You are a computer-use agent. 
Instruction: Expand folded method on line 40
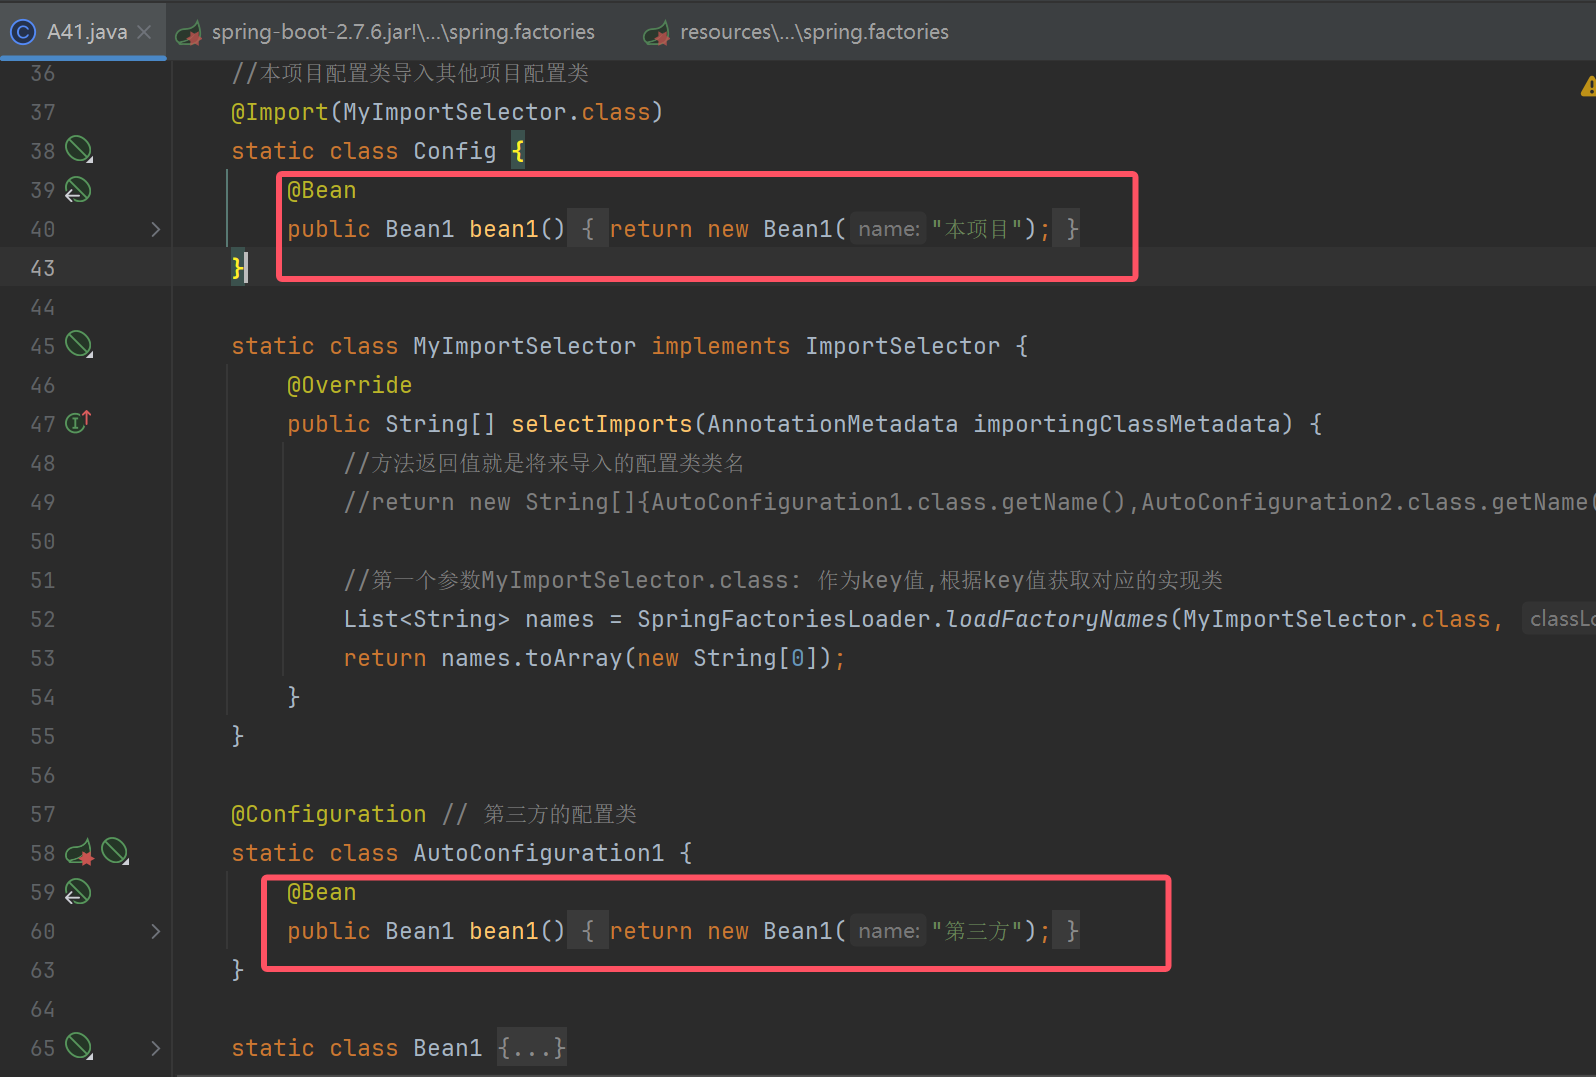[x=155, y=229]
